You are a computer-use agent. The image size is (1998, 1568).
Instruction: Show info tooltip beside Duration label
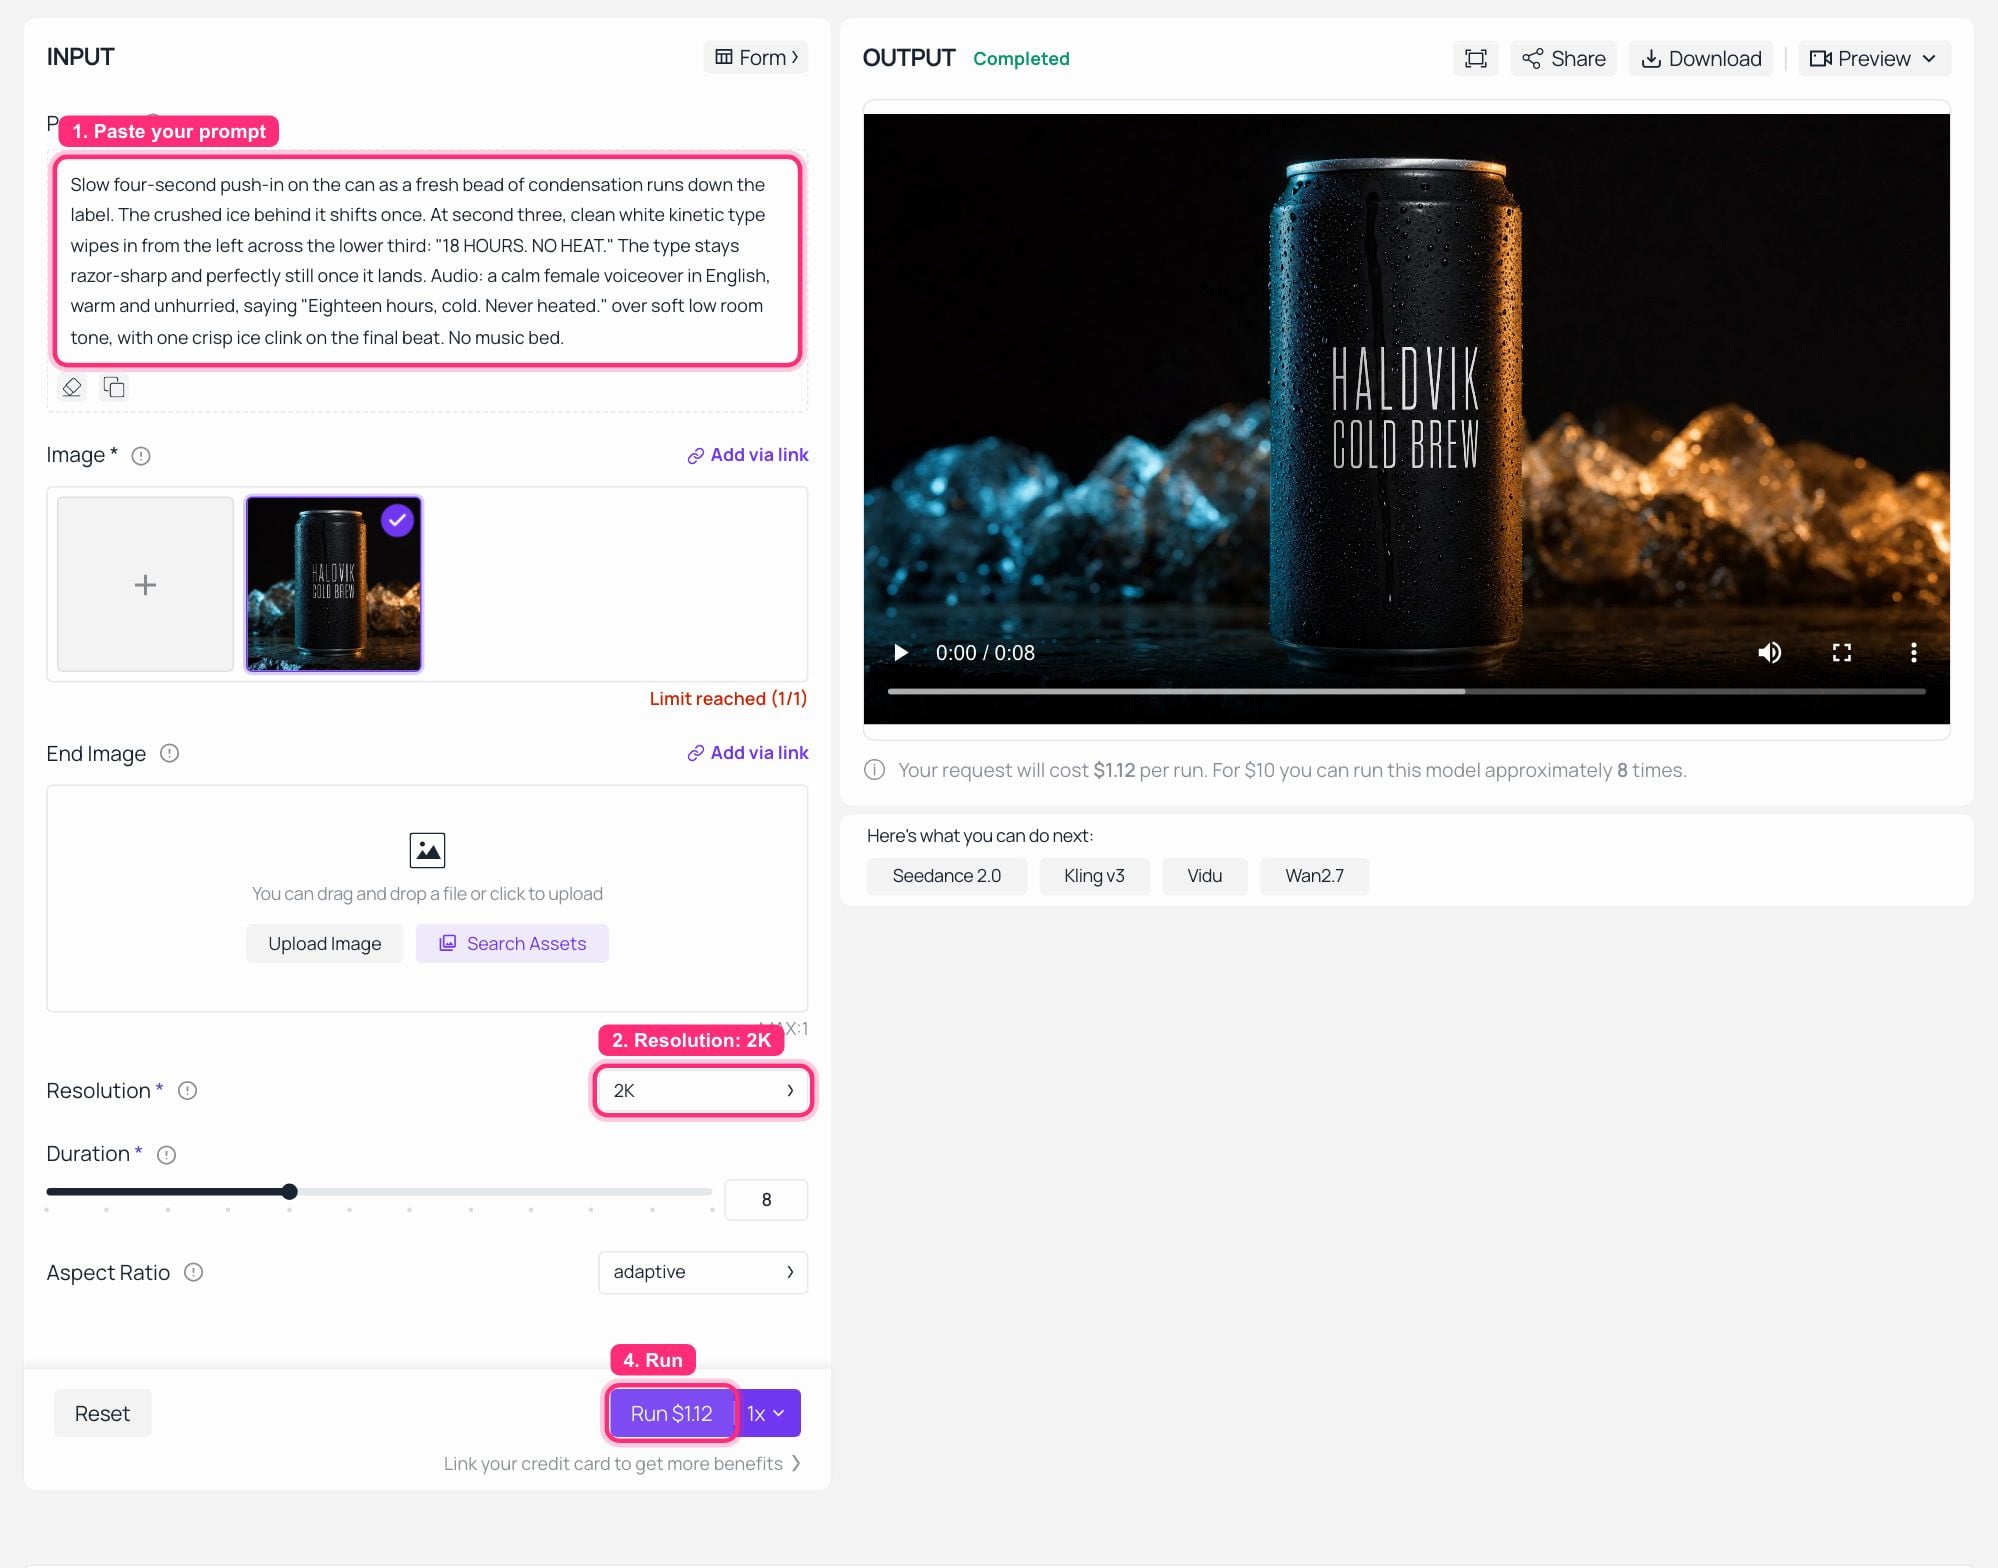point(167,1155)
